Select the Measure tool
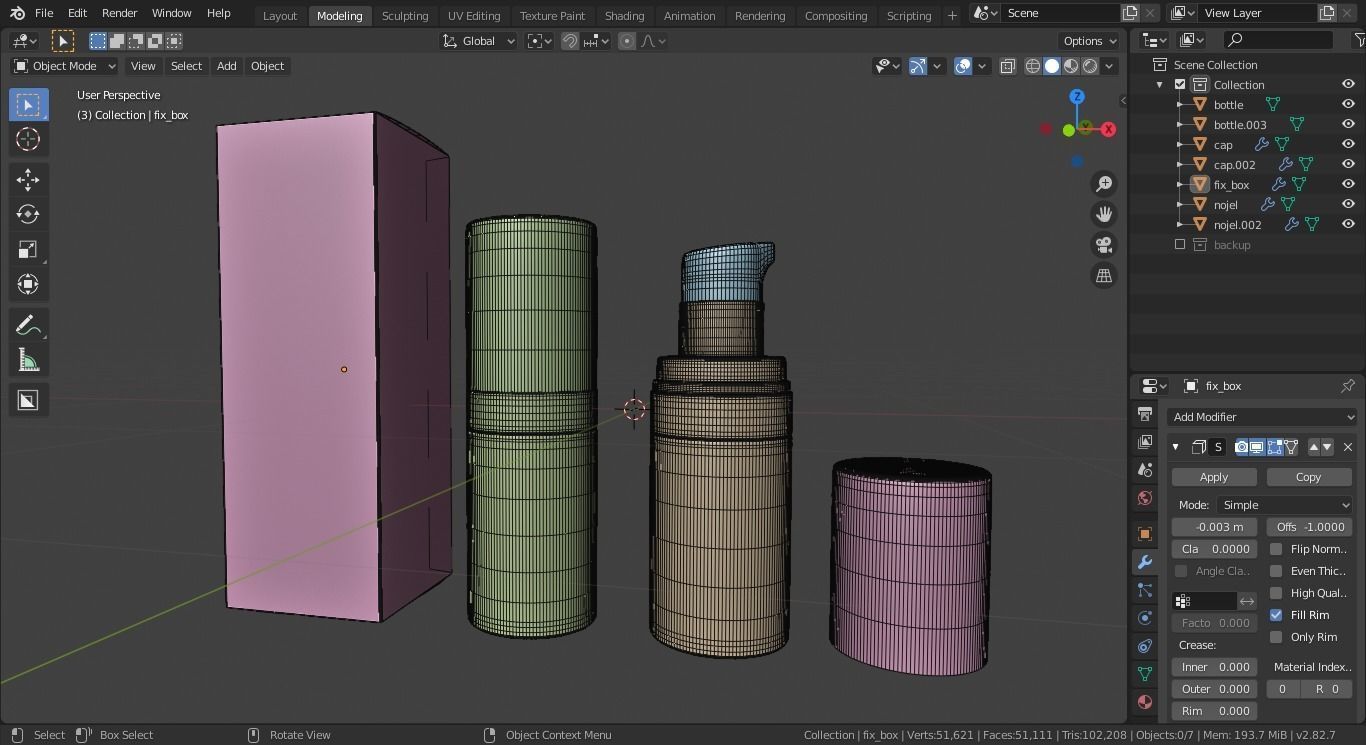1366x745 pixels. click(x=28, y=360)
